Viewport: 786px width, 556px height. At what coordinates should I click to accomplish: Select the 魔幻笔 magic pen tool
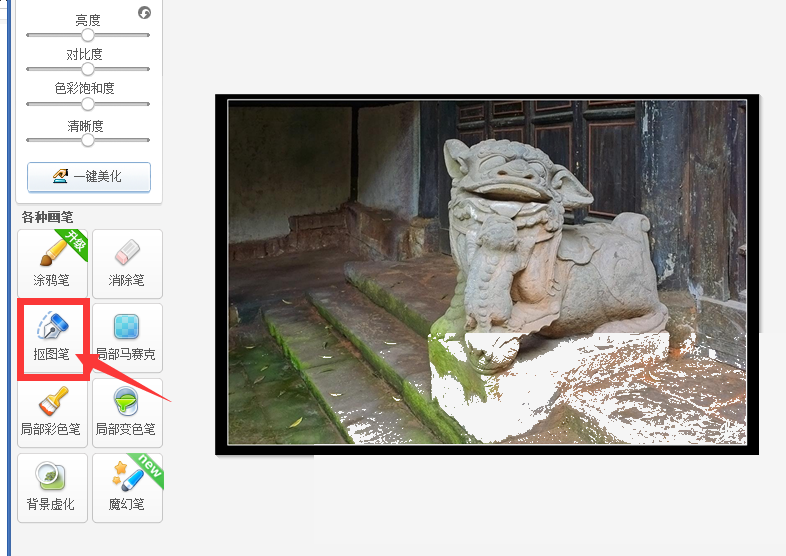tap(127, 488)
